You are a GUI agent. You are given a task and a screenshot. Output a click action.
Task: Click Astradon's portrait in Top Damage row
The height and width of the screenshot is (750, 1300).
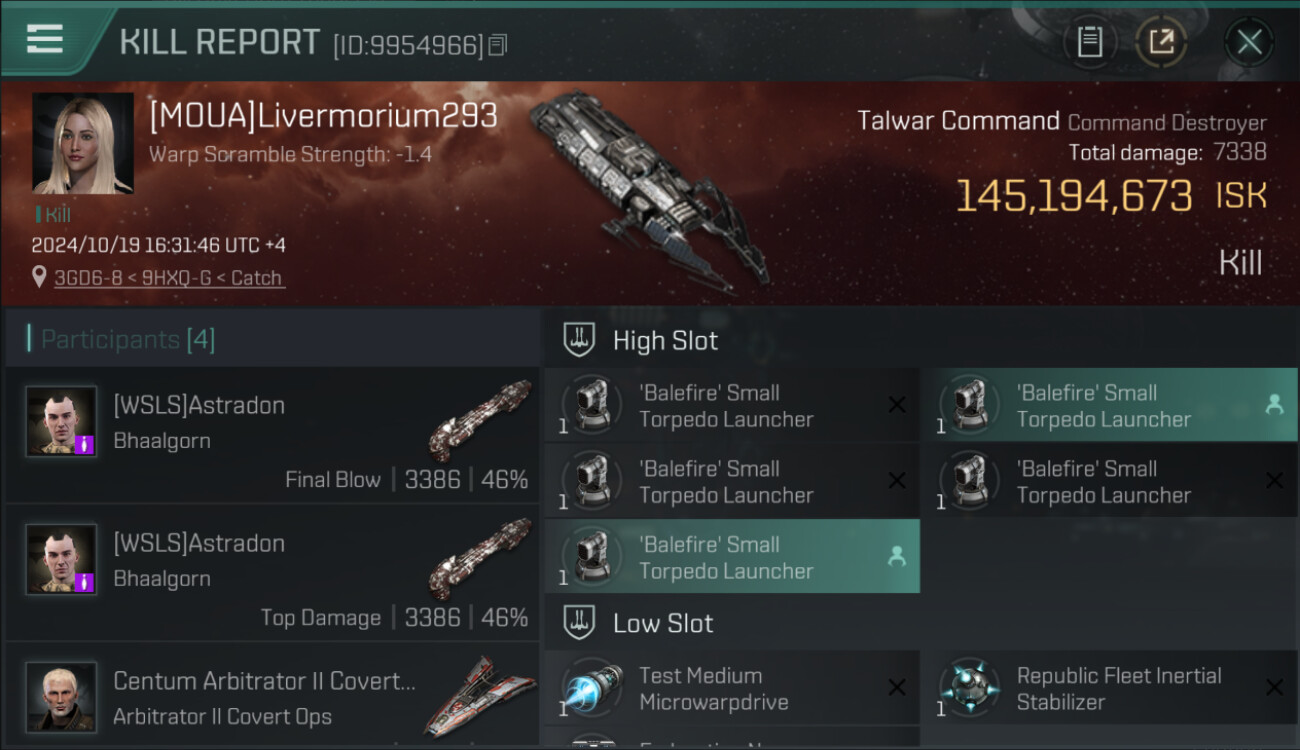click(61, 559)
